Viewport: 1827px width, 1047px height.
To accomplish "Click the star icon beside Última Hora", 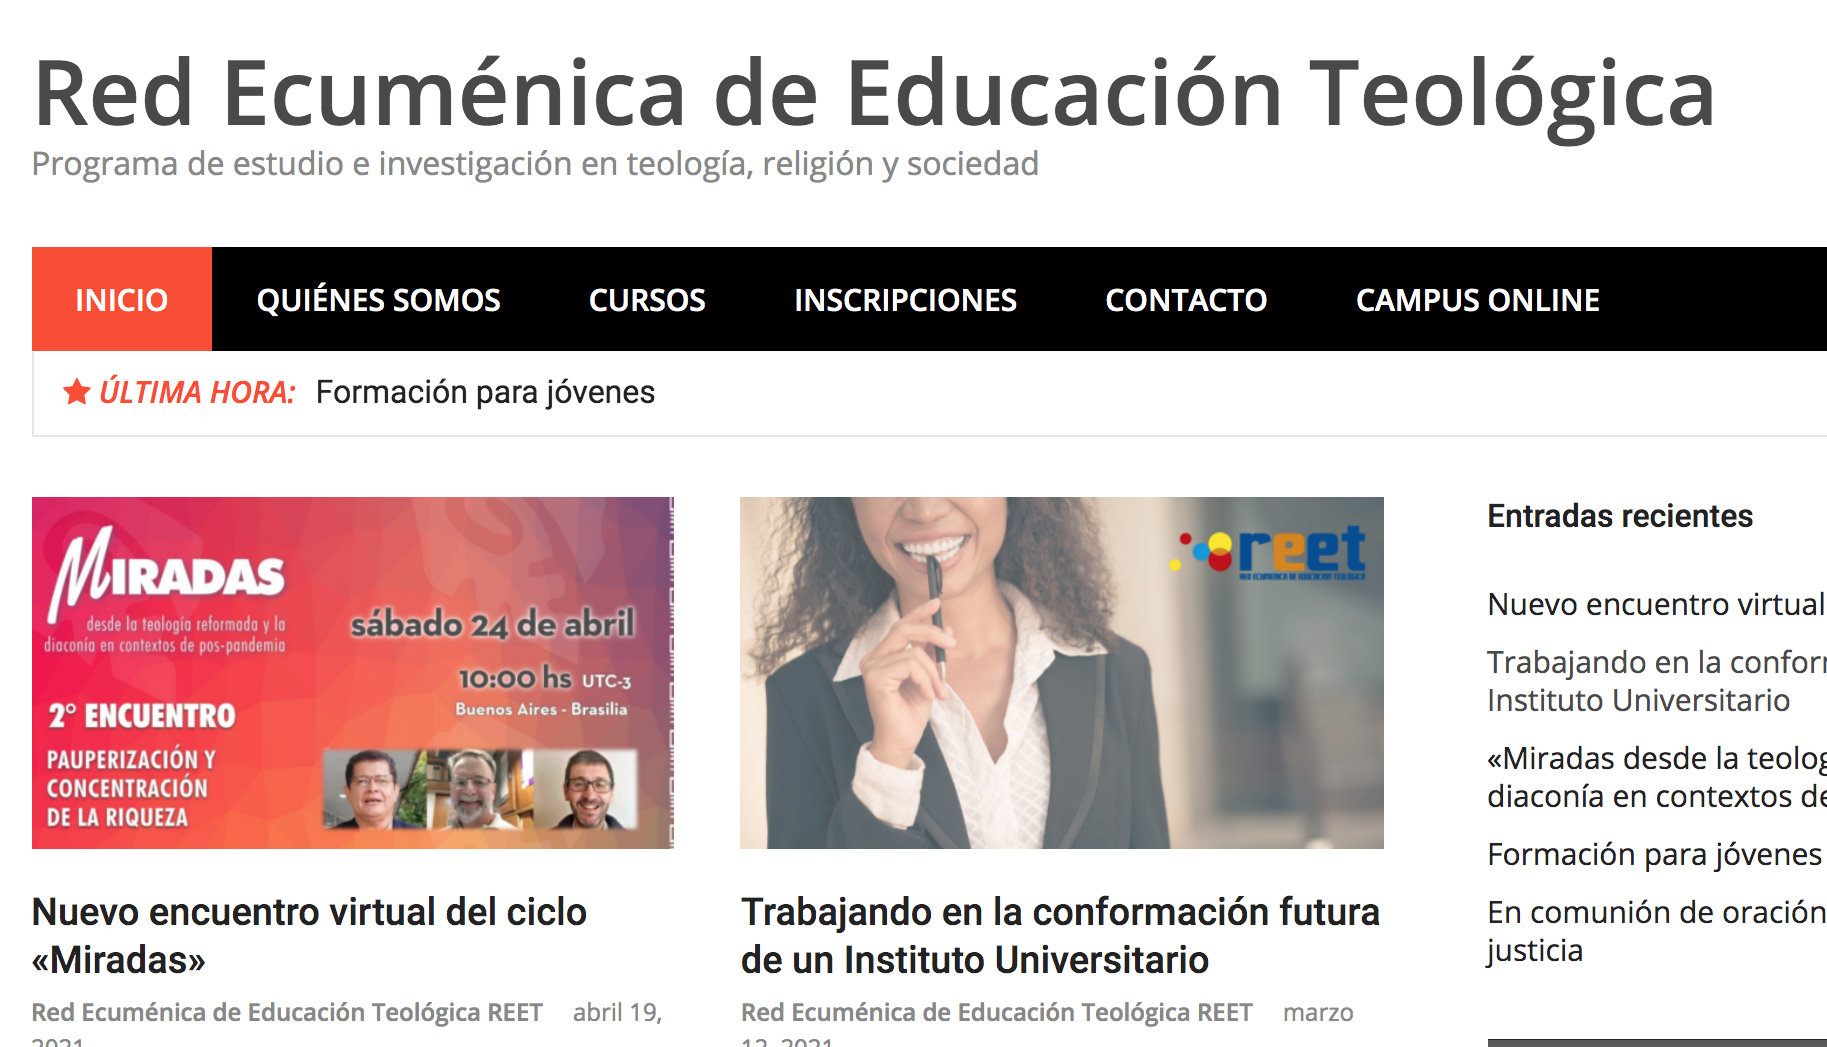I will 77,392.
